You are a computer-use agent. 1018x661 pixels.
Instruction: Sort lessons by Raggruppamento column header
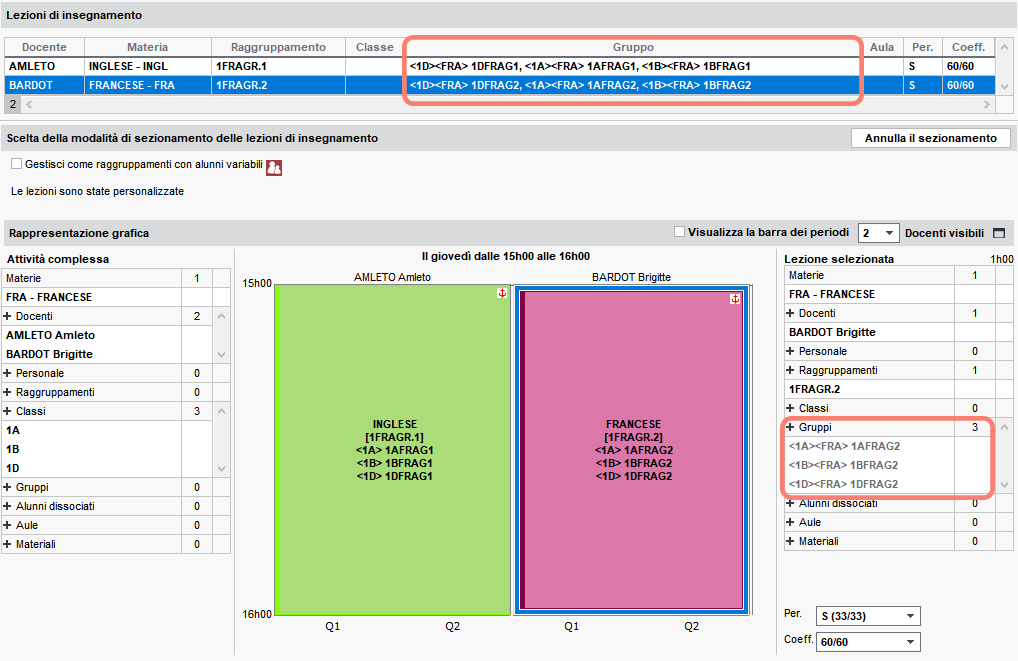click(278, 47)
